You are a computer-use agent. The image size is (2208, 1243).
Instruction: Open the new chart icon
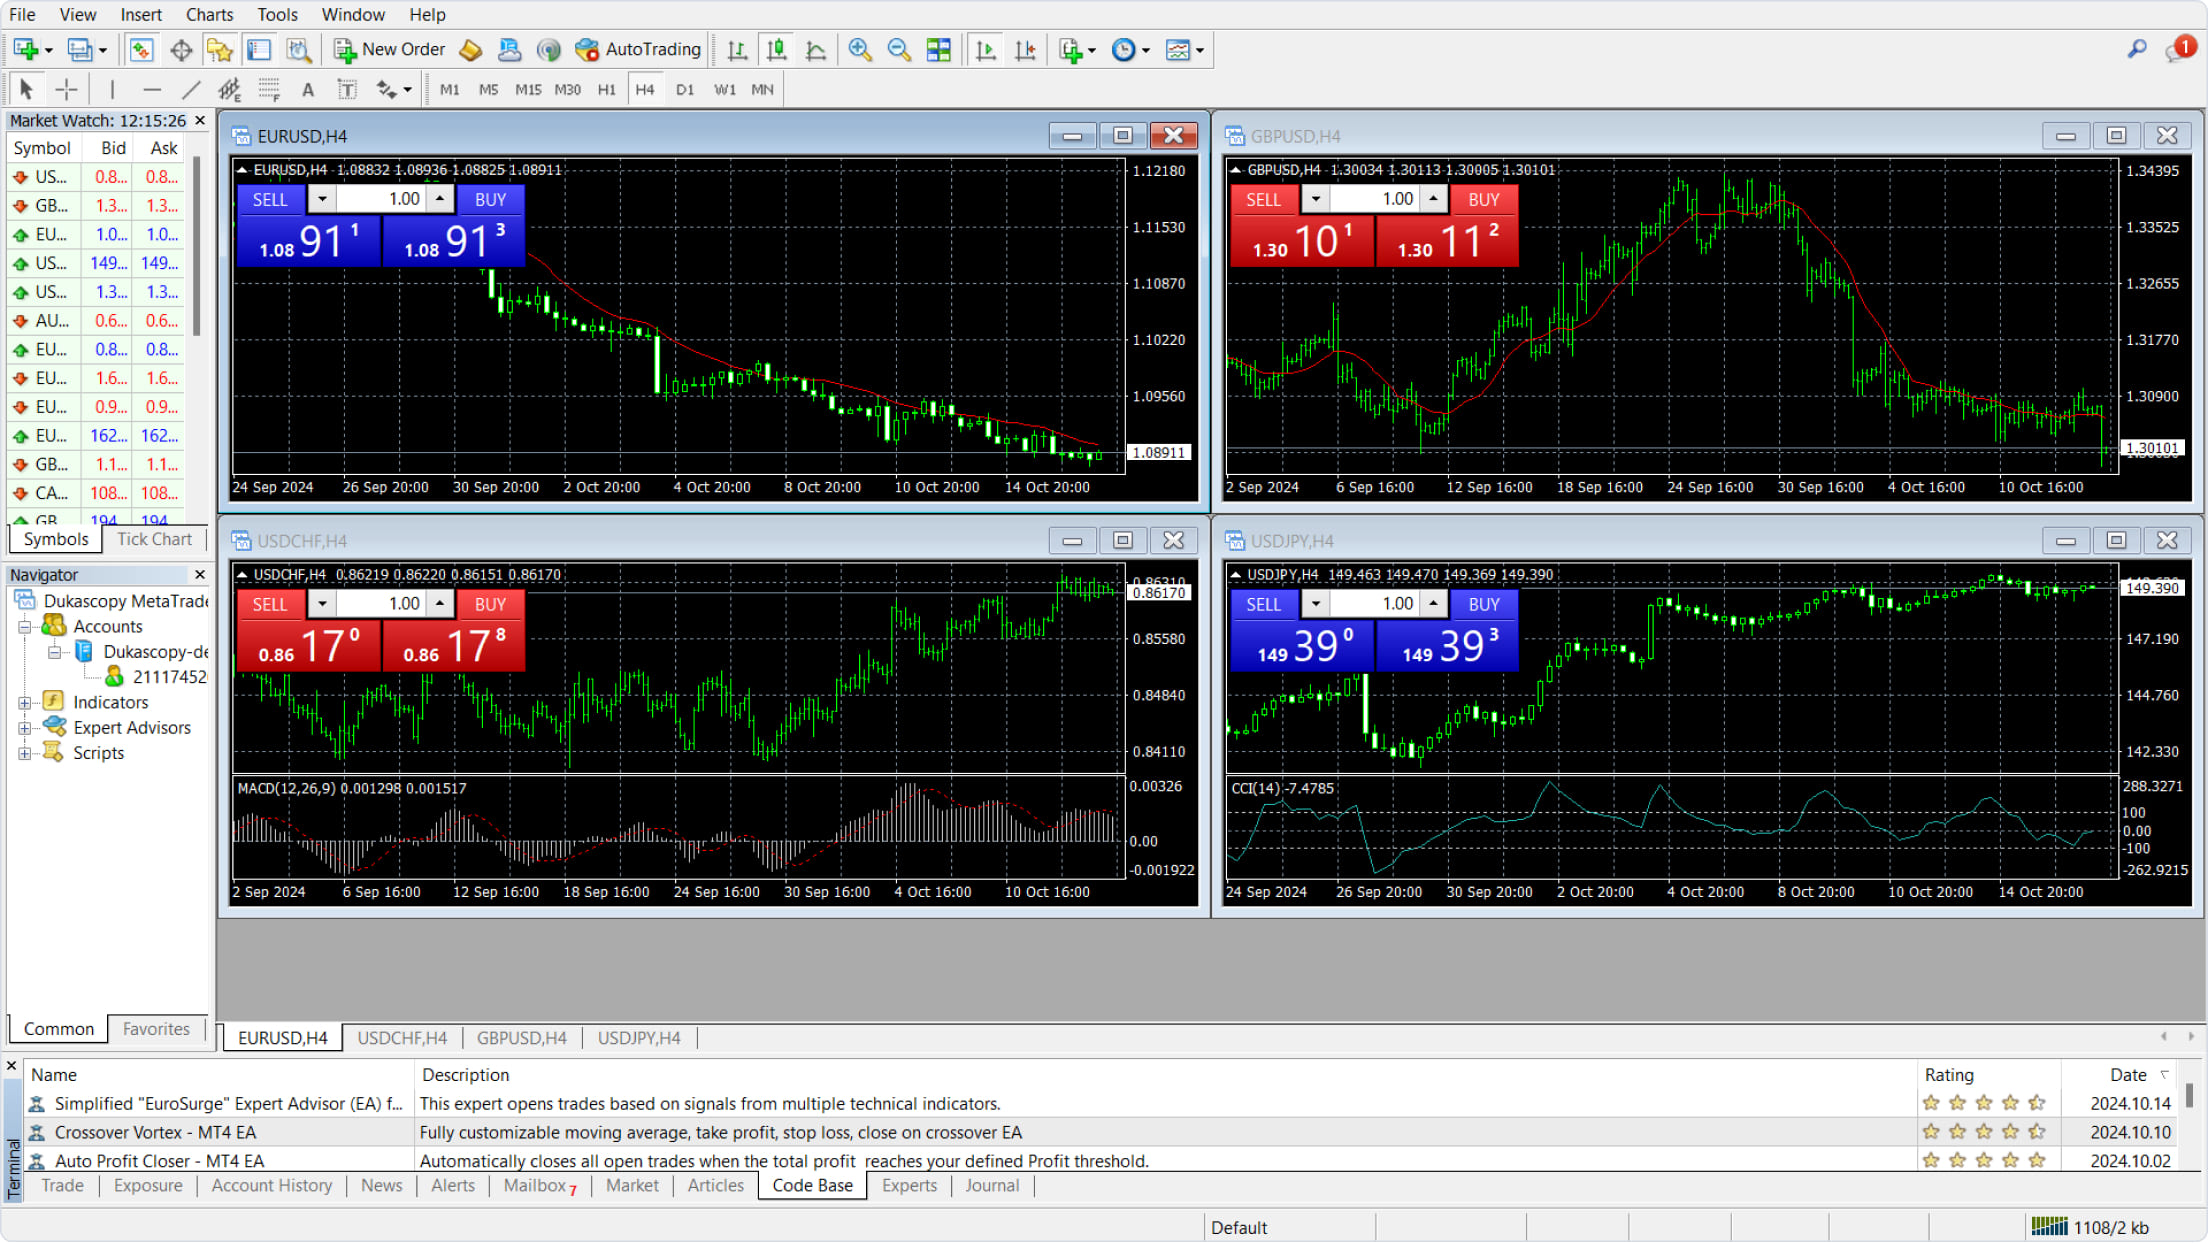25,49
